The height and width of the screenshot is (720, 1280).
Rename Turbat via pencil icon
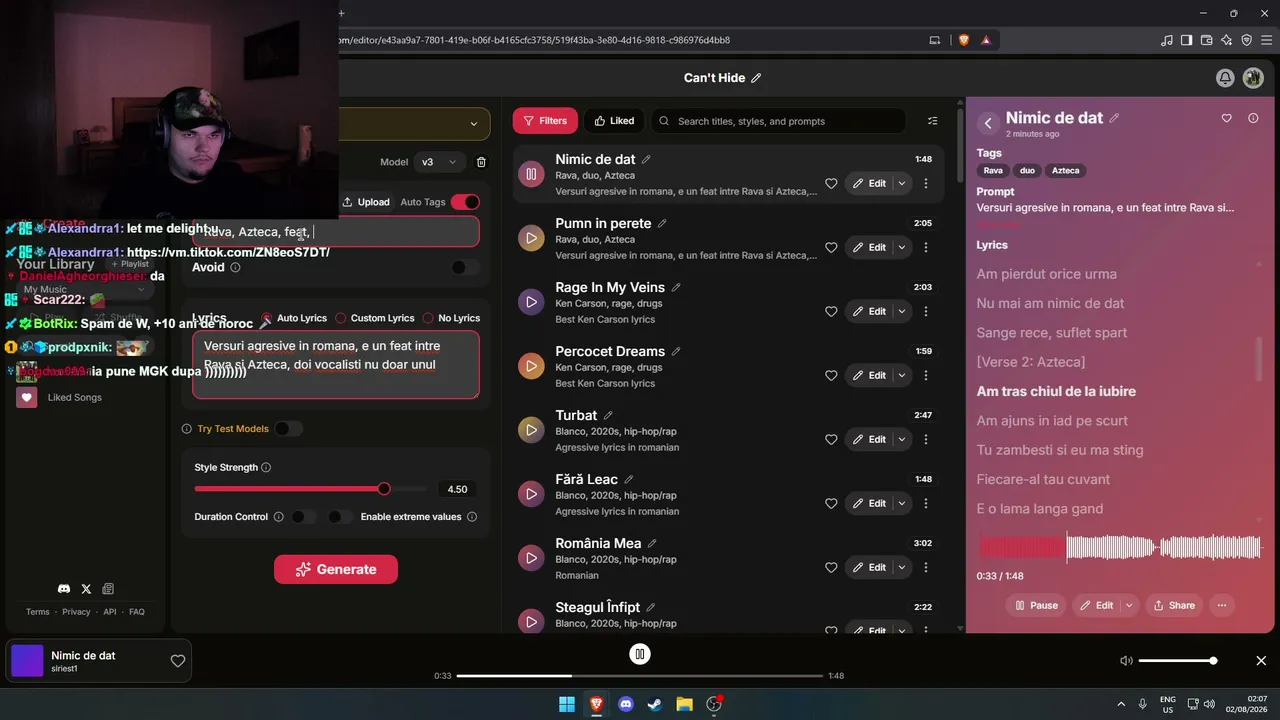[x=608, y=415]
